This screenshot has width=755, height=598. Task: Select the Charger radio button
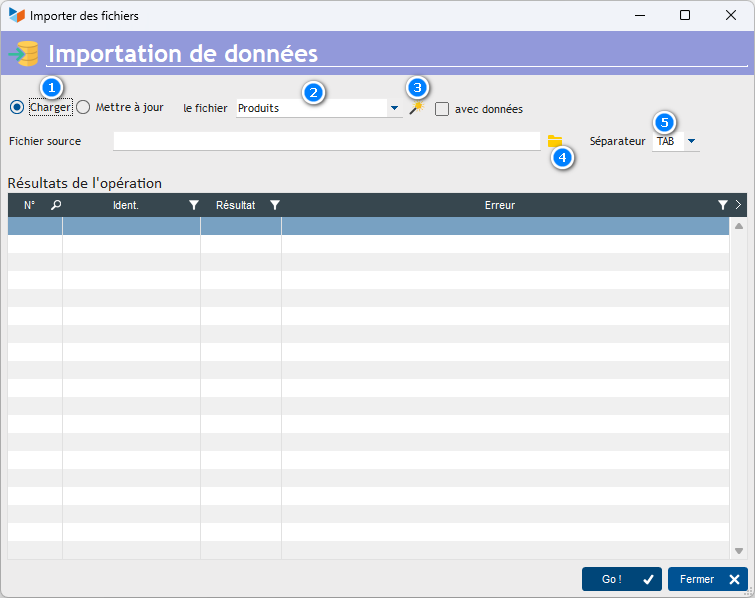[x=17, y=108]
